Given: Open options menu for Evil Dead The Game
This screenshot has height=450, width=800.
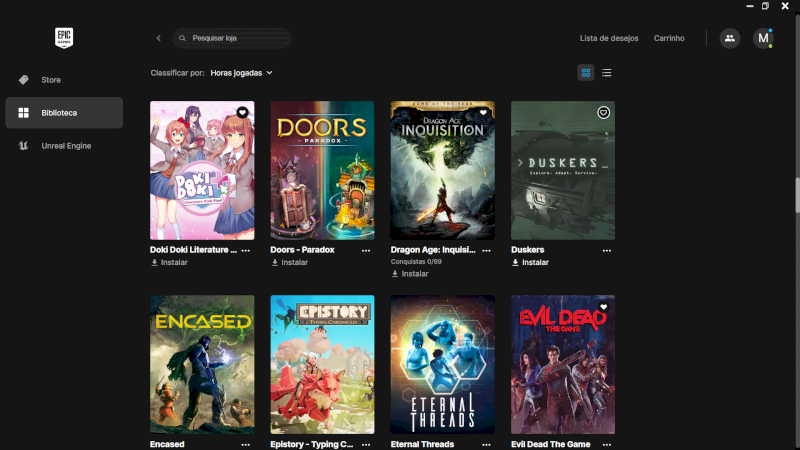Looking at the screenshot, I should point(607,445).
